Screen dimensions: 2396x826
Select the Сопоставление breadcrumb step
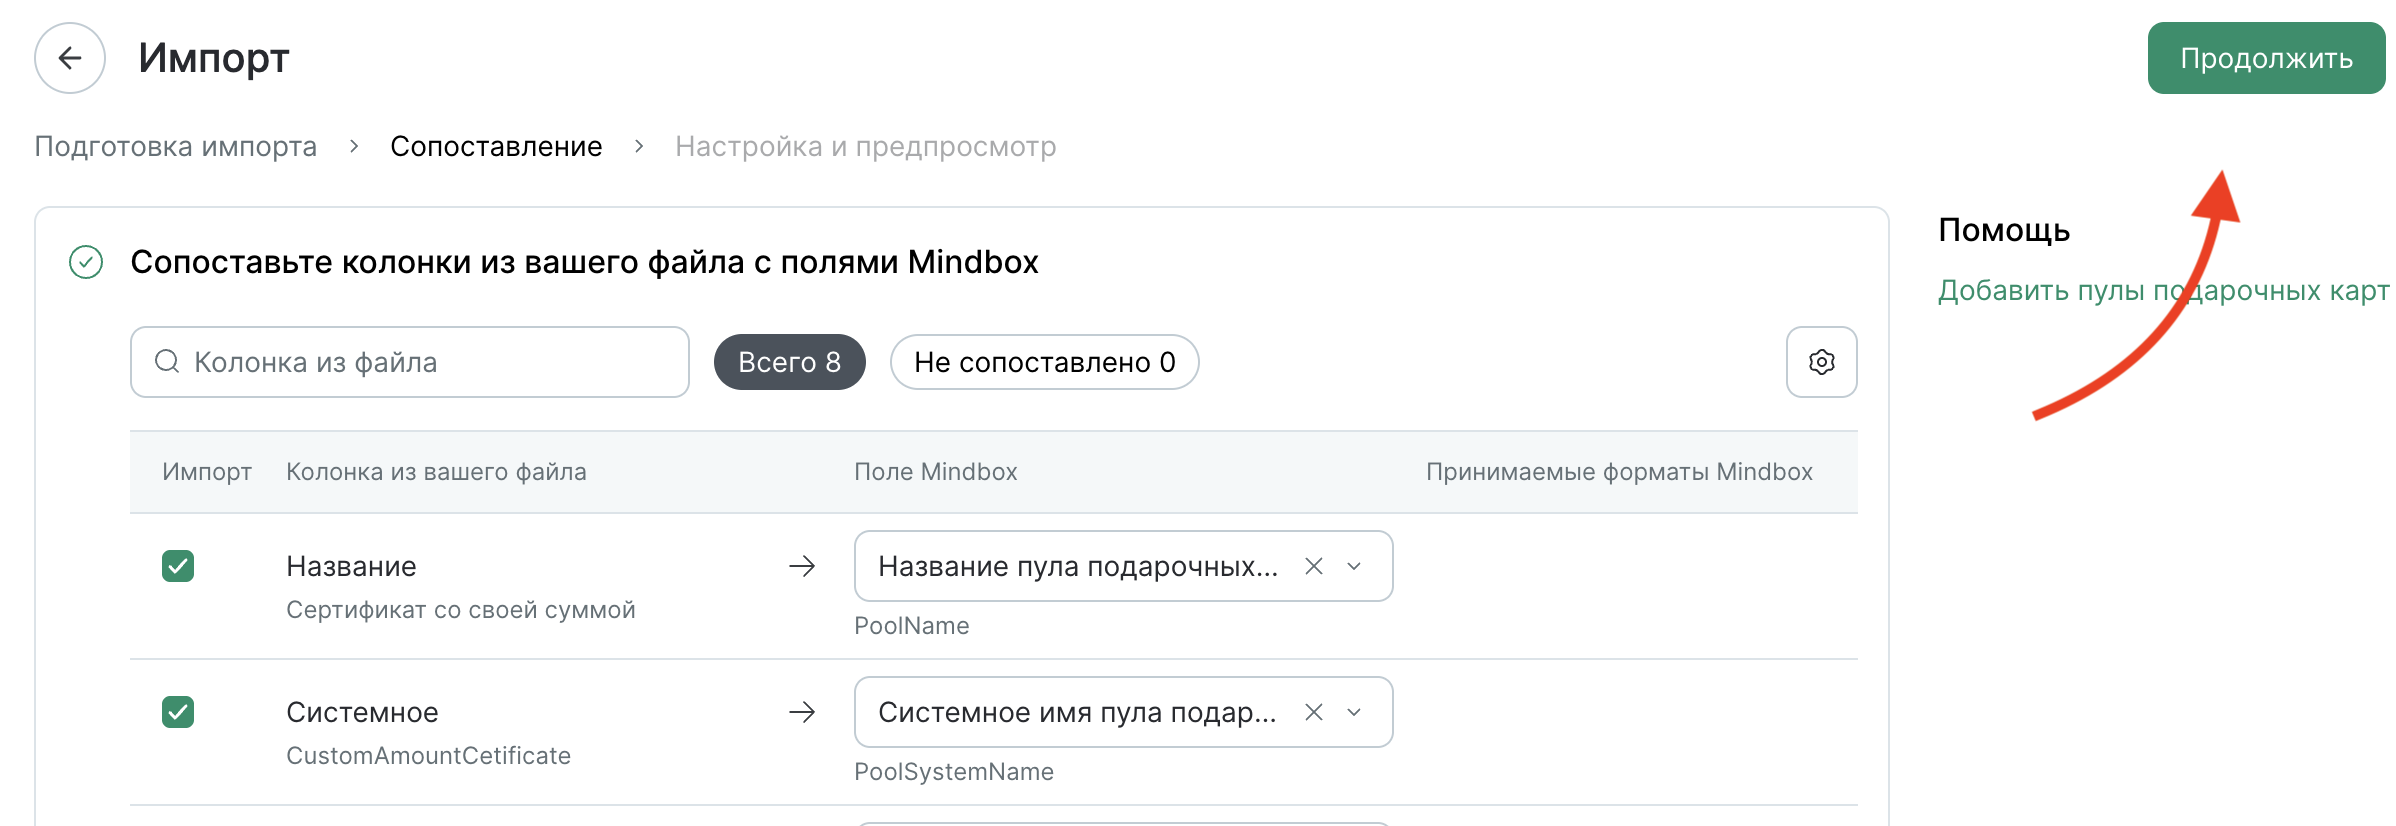click(x=496, y=146)
